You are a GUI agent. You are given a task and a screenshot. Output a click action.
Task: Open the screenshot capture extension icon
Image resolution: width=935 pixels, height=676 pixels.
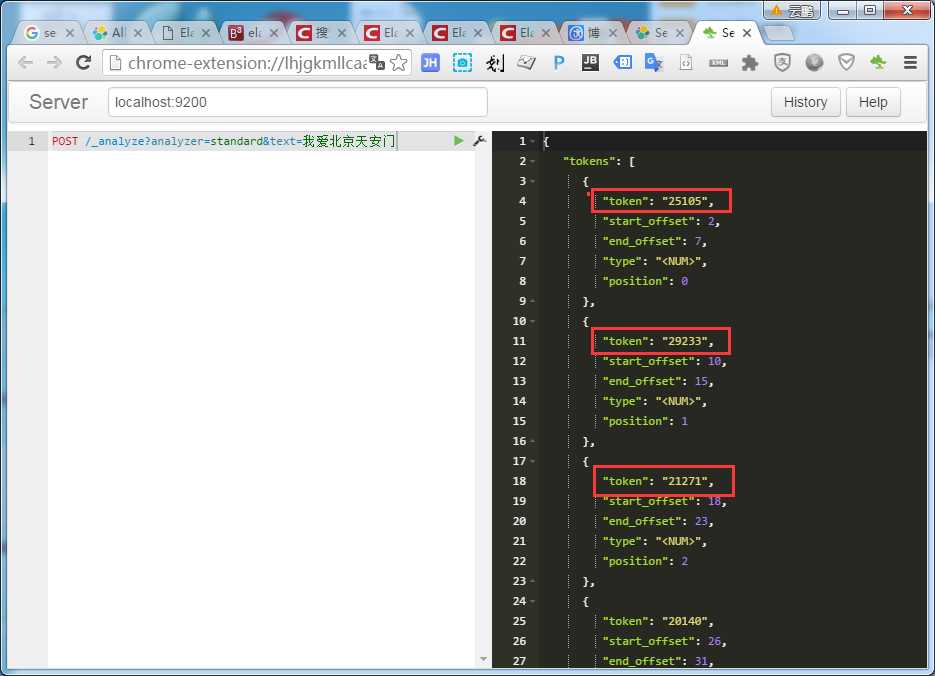462,63
